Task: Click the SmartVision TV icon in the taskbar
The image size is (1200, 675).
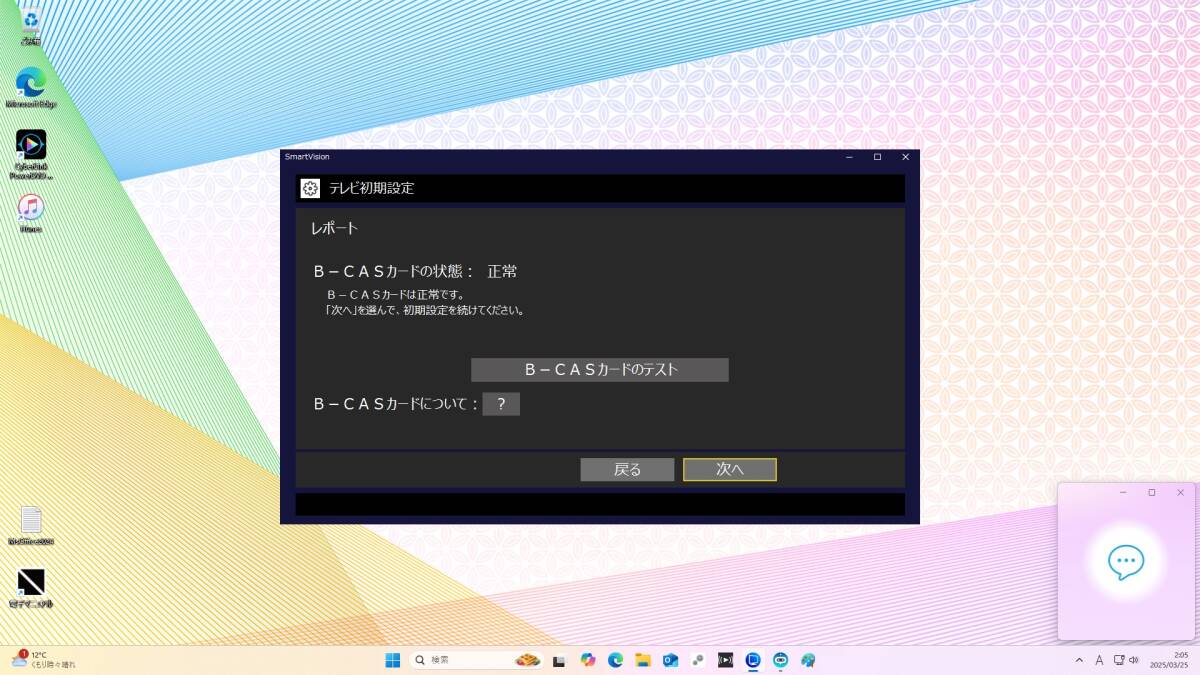Action: click(753, 660)
